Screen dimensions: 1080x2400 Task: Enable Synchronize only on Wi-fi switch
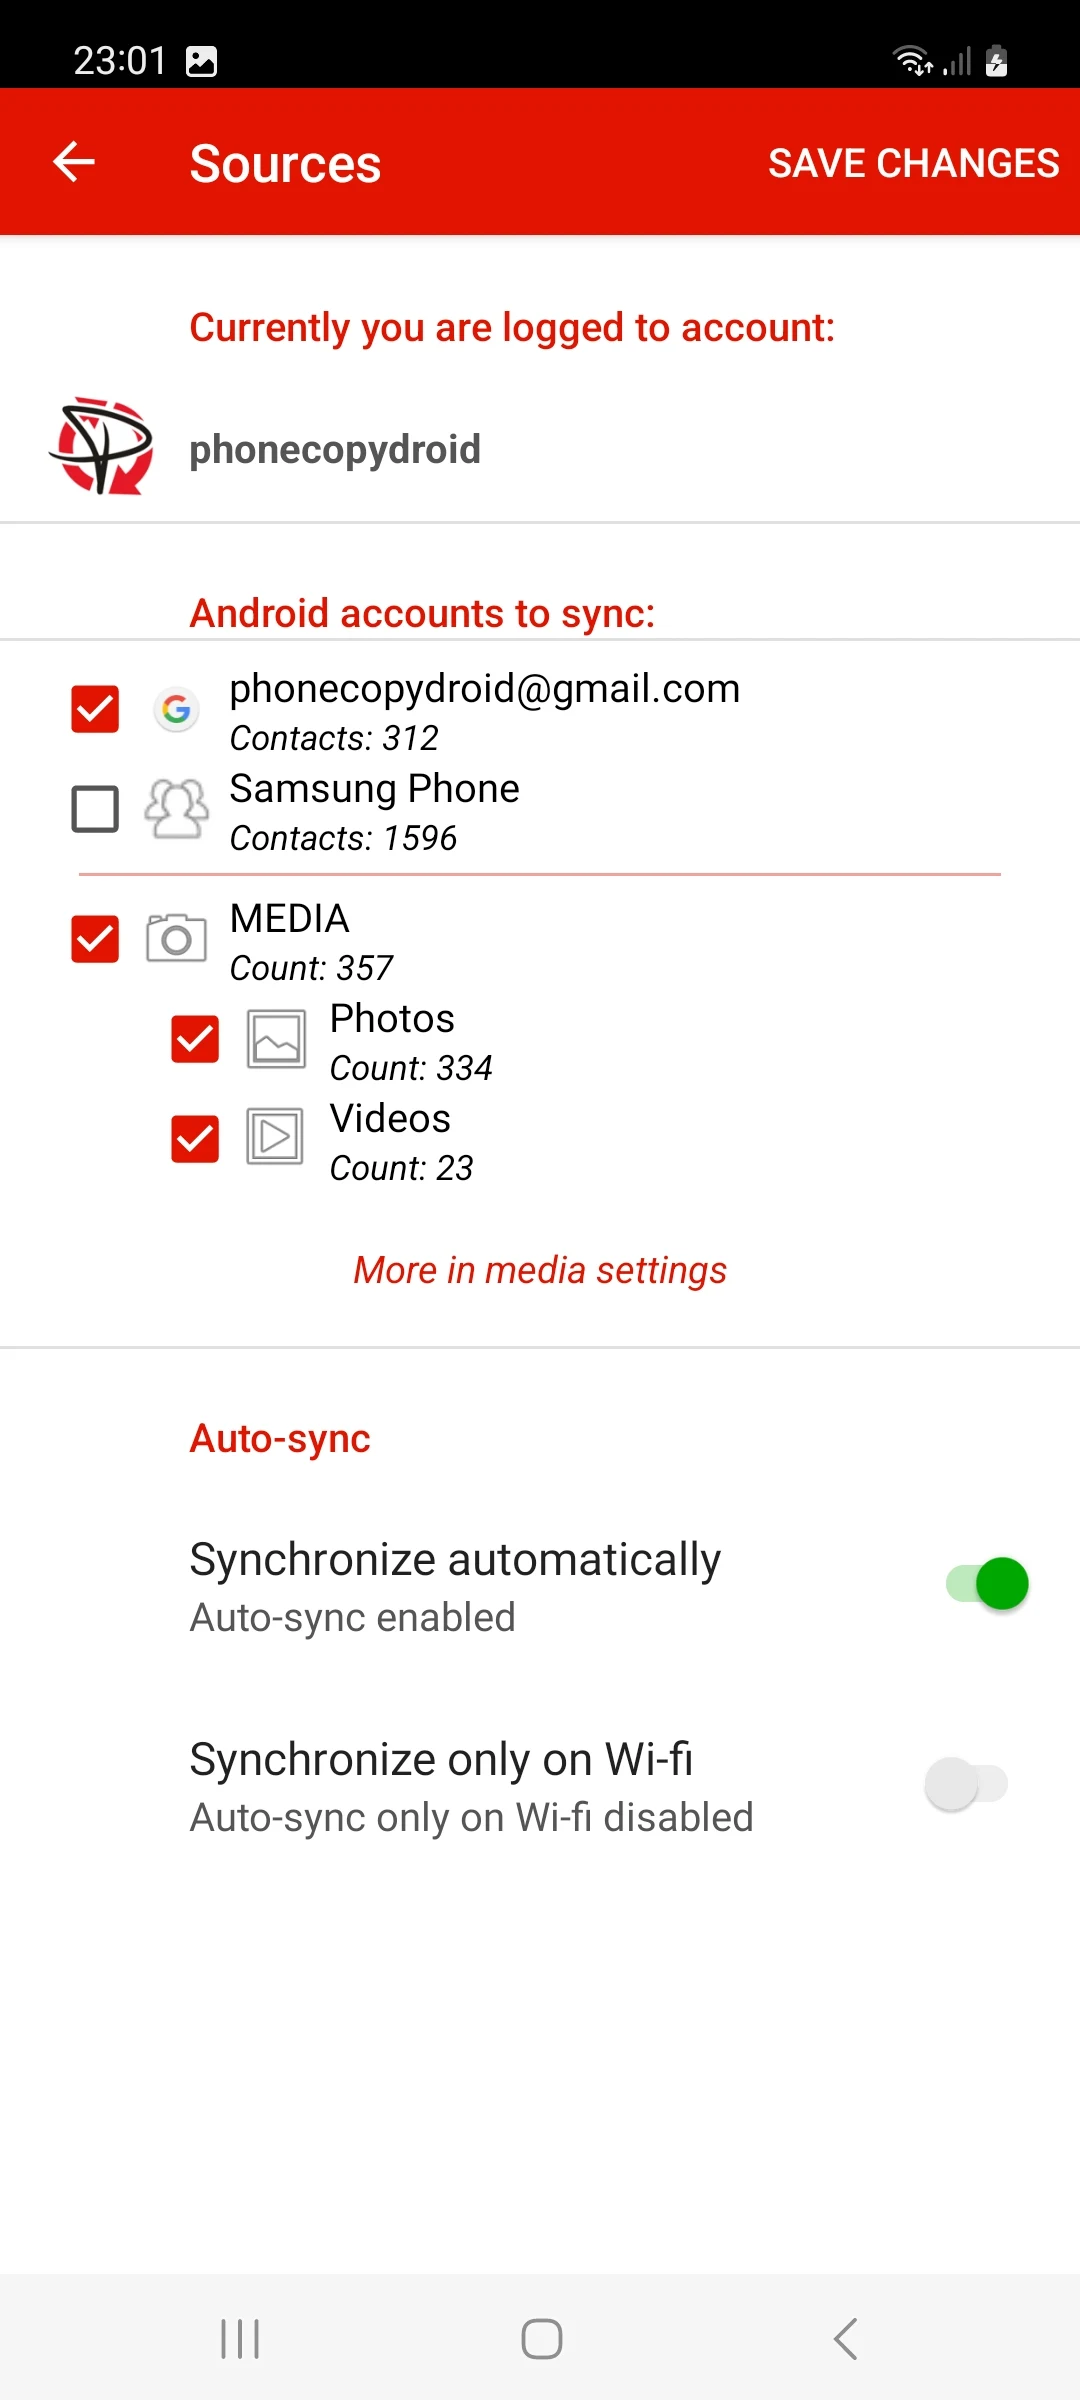tap(966, 1784)
